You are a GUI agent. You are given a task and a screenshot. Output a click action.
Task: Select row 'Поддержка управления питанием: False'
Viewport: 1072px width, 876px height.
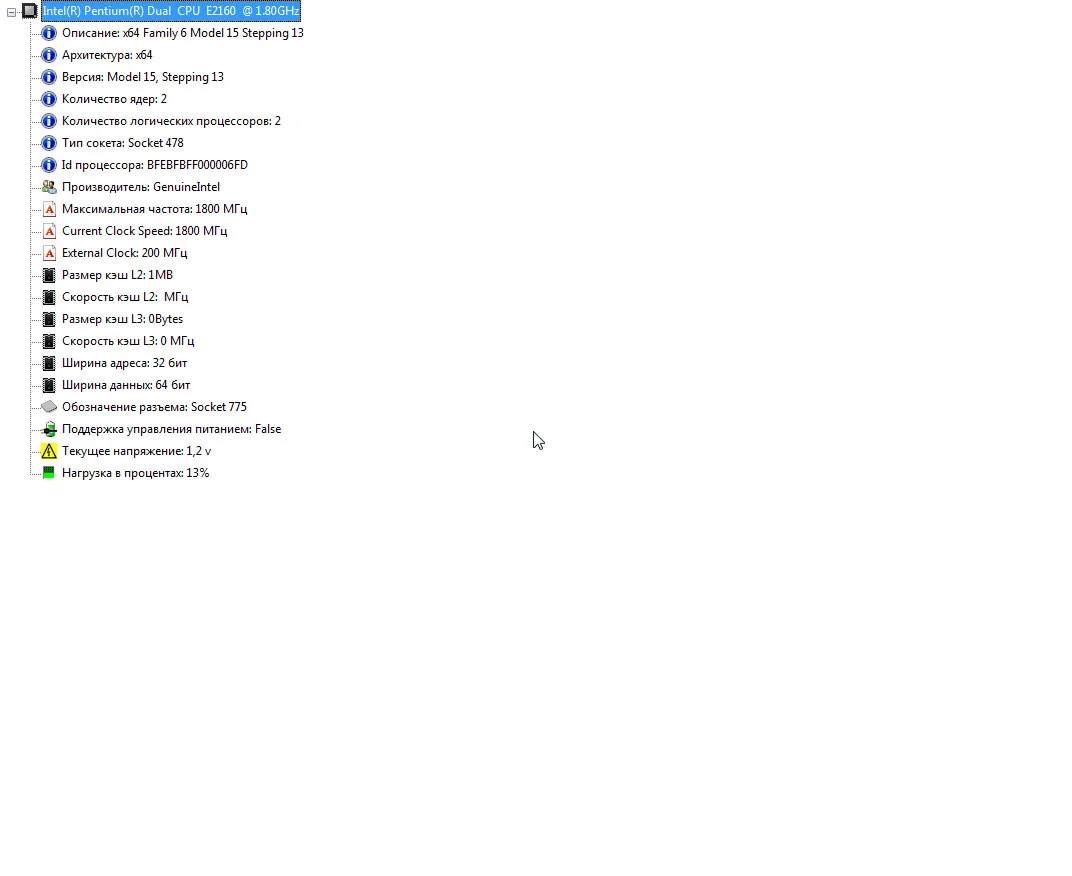tap(172, 429)
